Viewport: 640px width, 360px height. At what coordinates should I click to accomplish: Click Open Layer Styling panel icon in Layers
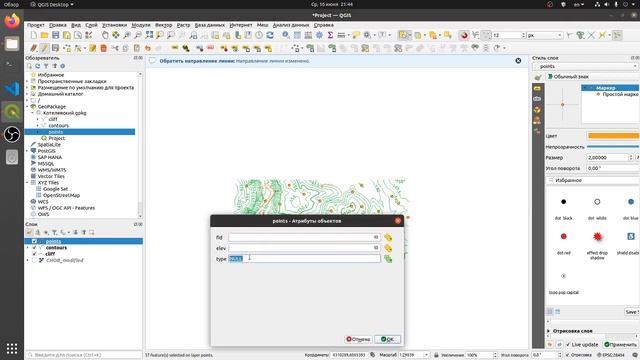(29, 232)
